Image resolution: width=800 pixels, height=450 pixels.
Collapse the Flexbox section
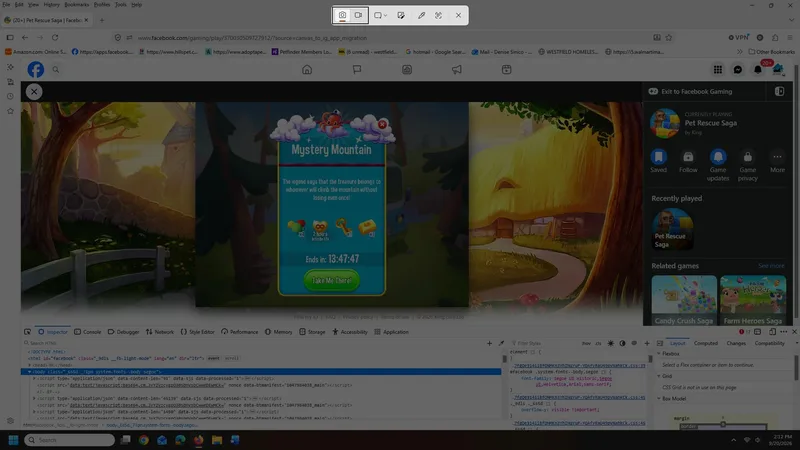tap(659, 354)
